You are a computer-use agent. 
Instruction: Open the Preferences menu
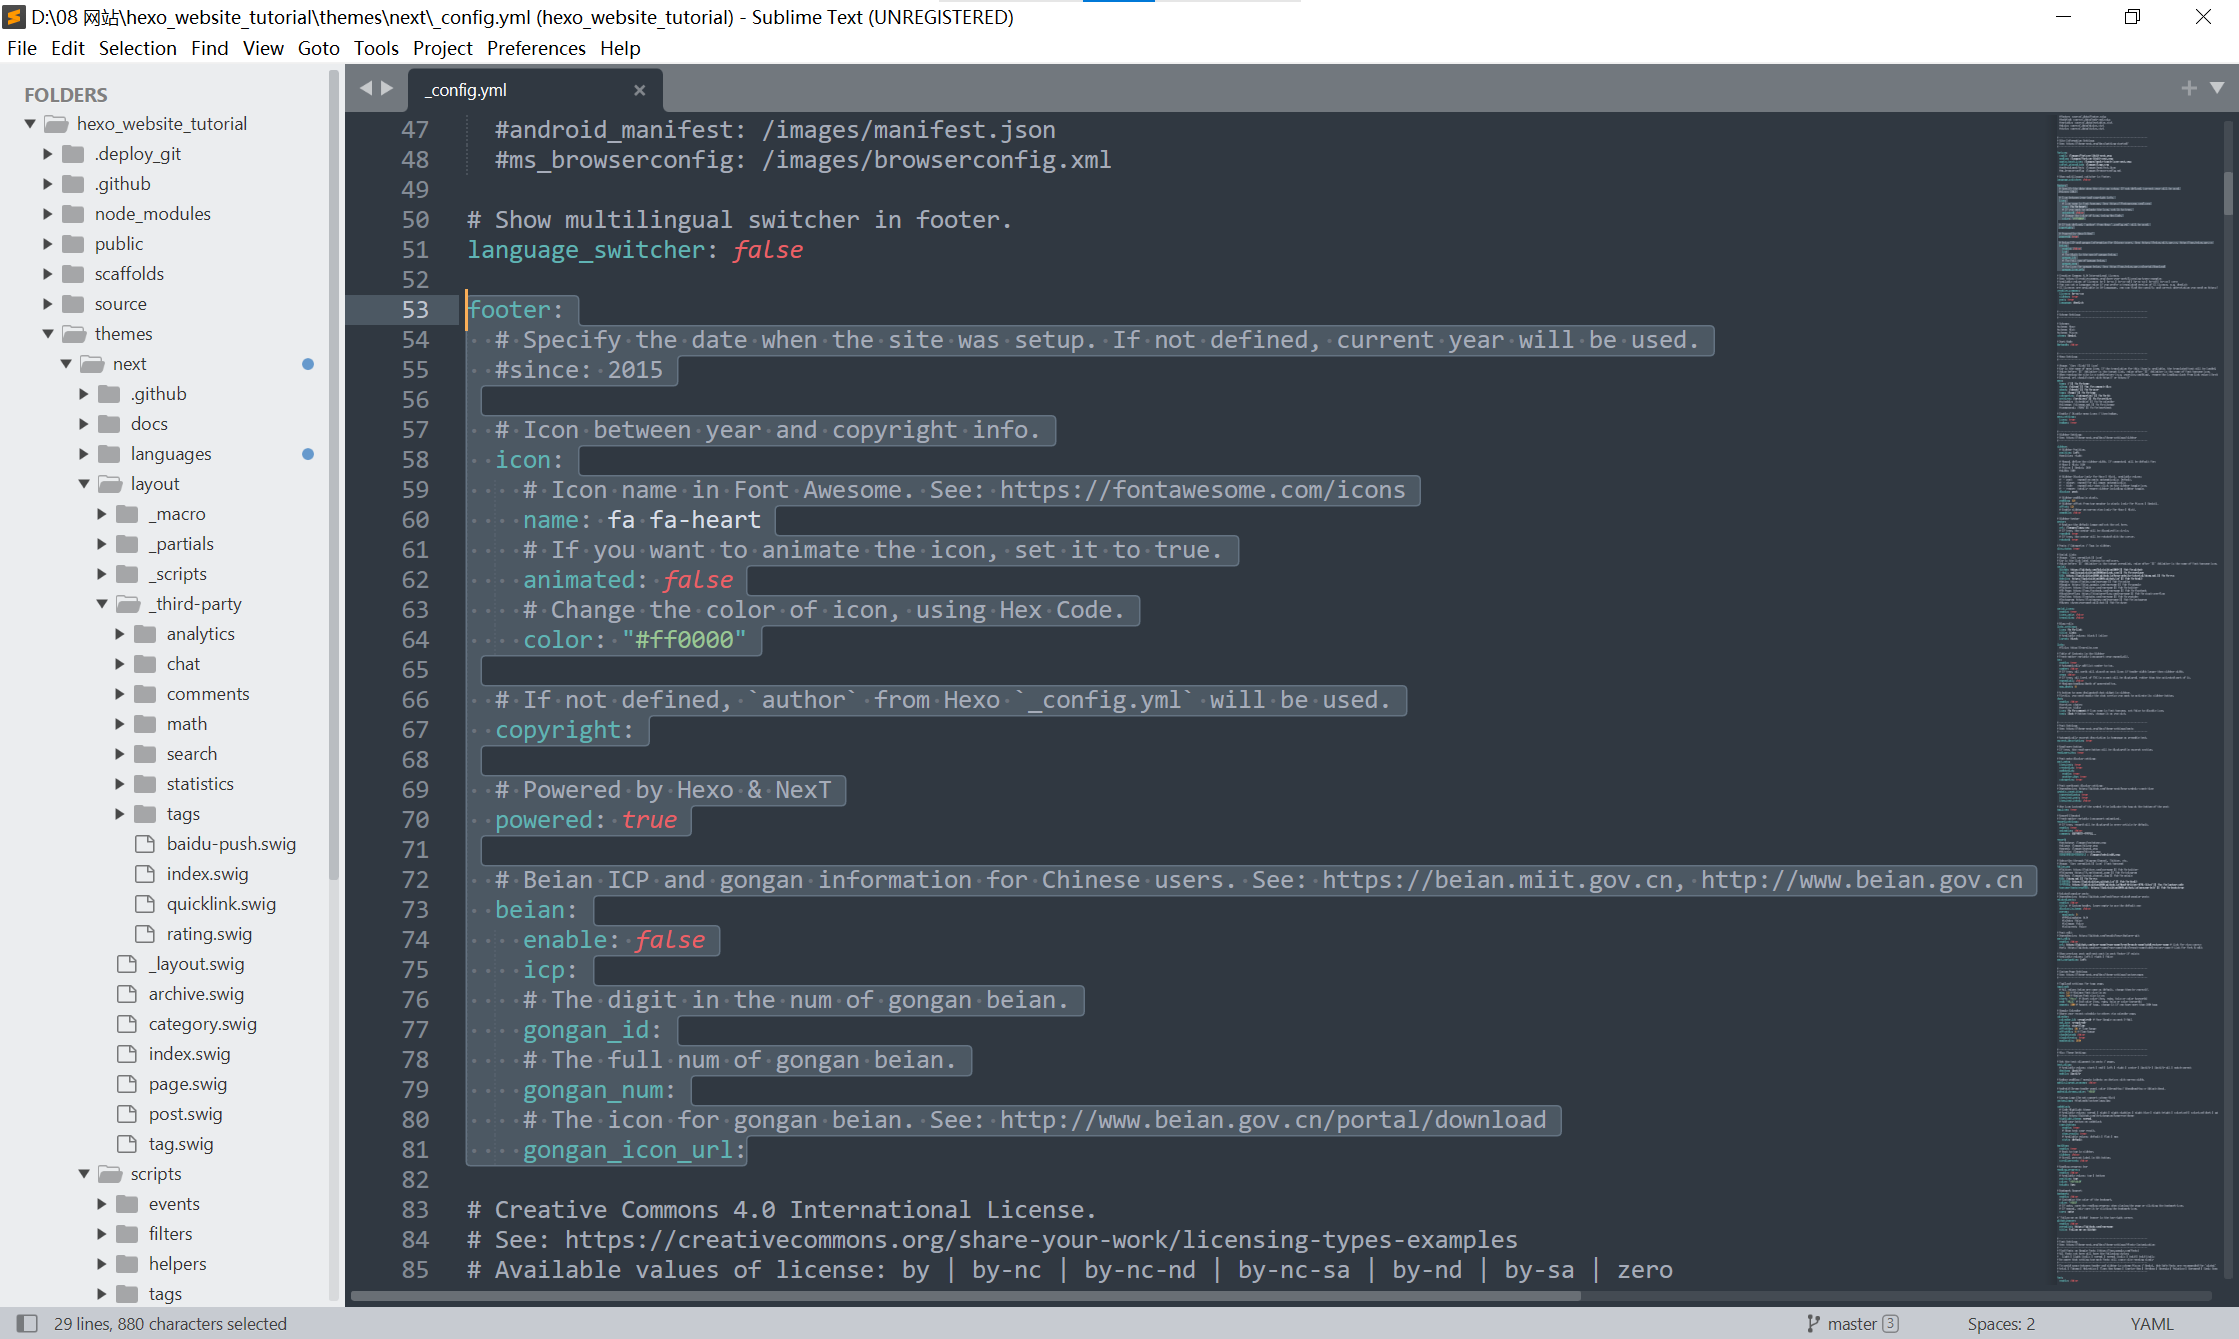[536, 48]
